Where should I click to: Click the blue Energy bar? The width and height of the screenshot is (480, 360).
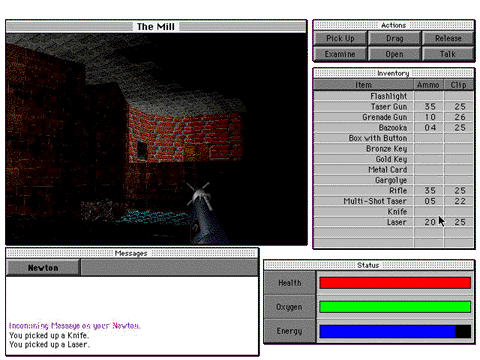[x=387, y=332]
